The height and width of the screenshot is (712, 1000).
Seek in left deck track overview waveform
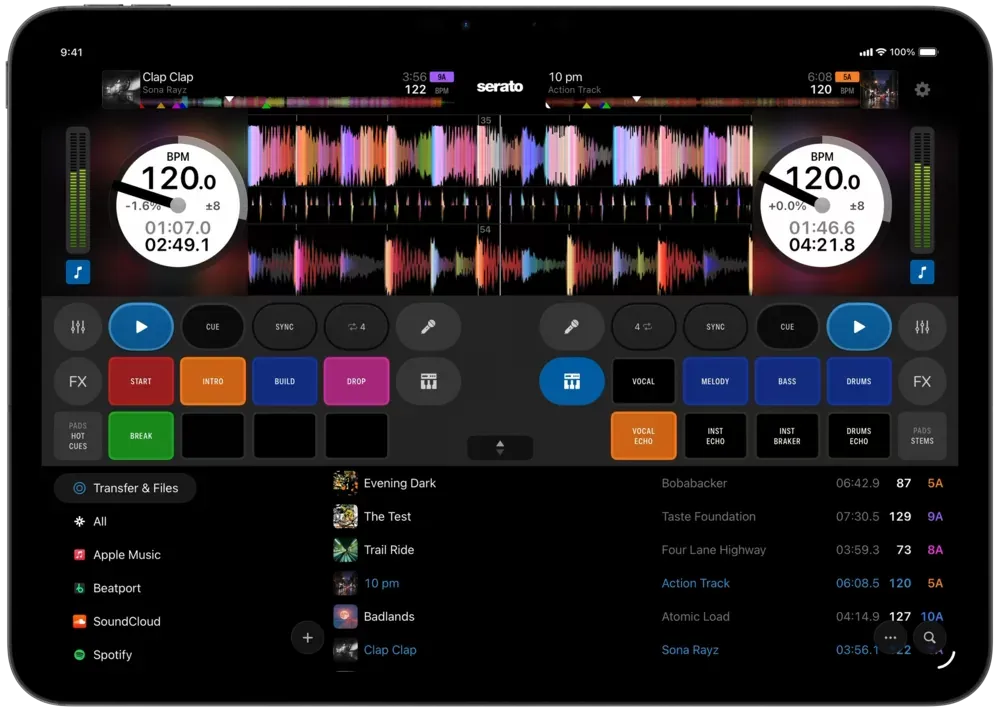pos(295,102)
